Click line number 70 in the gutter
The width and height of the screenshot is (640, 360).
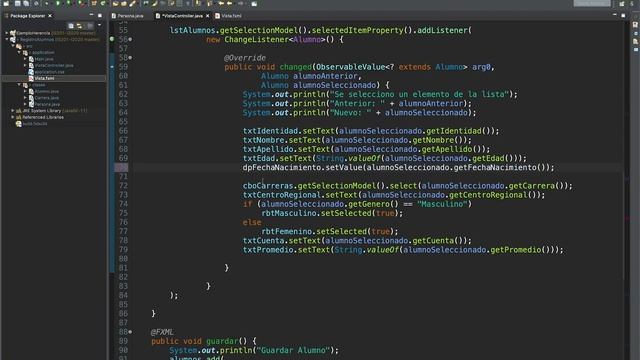(122, 167)
